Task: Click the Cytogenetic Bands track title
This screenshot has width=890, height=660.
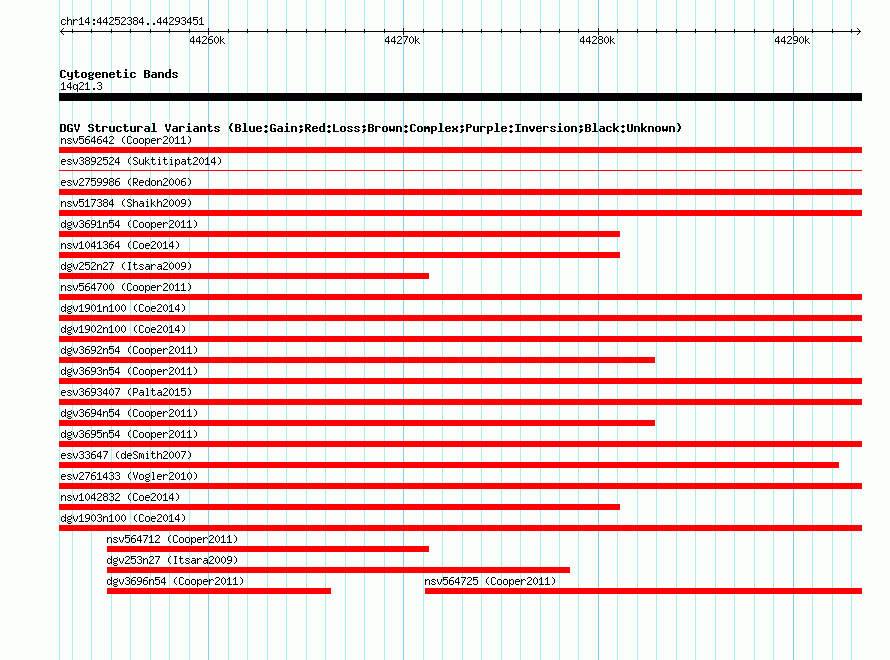Action: 119,74
